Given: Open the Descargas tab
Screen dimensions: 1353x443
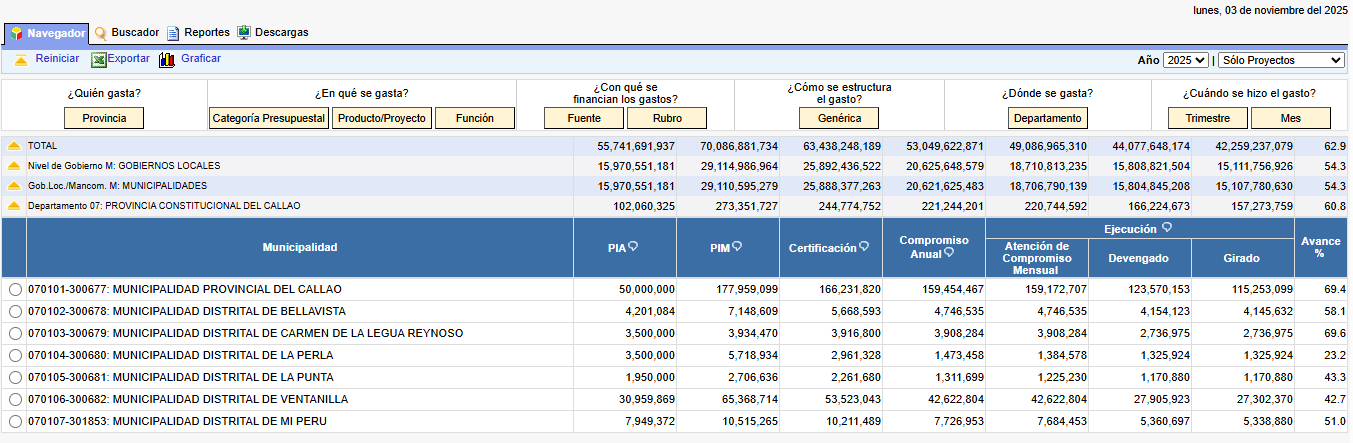Looking at the screenshot, I should (x=281, y=33).
